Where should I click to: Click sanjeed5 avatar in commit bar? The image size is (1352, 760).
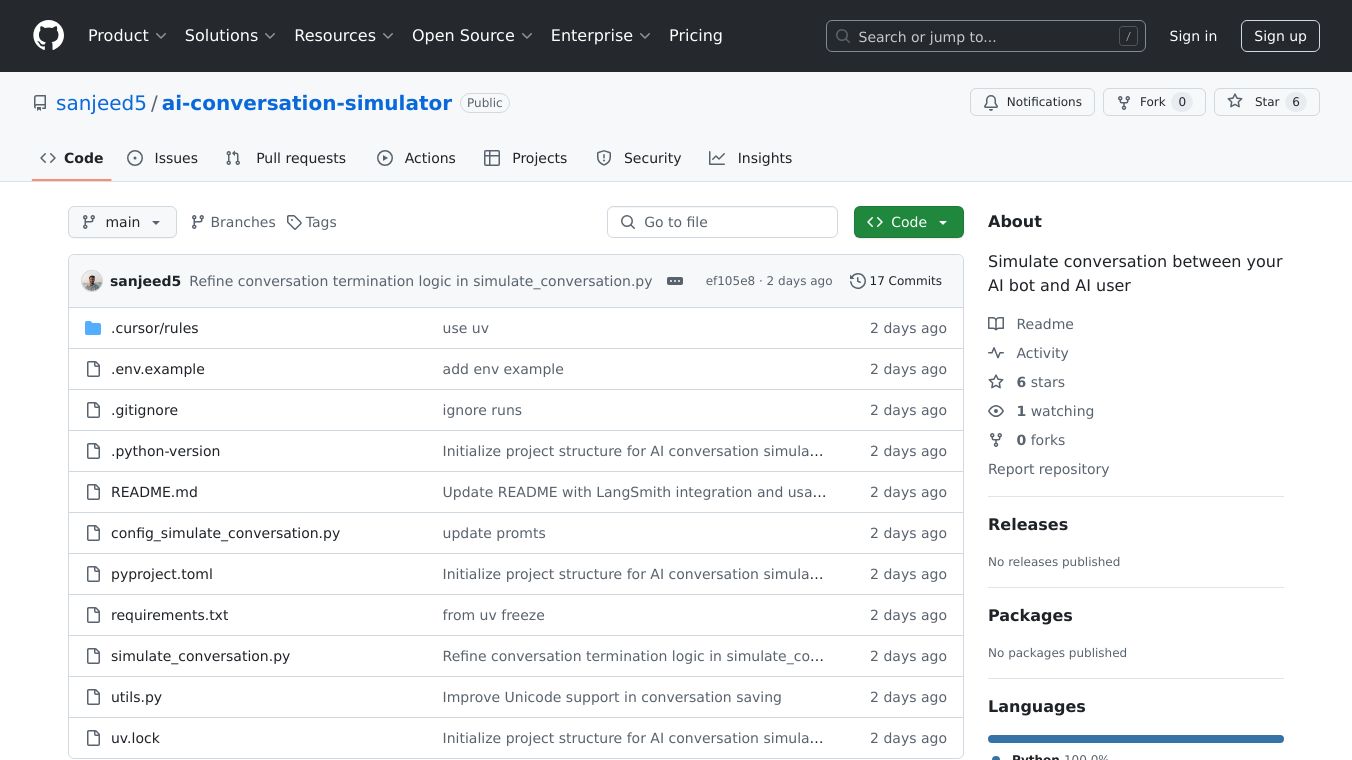coord(92,281)
